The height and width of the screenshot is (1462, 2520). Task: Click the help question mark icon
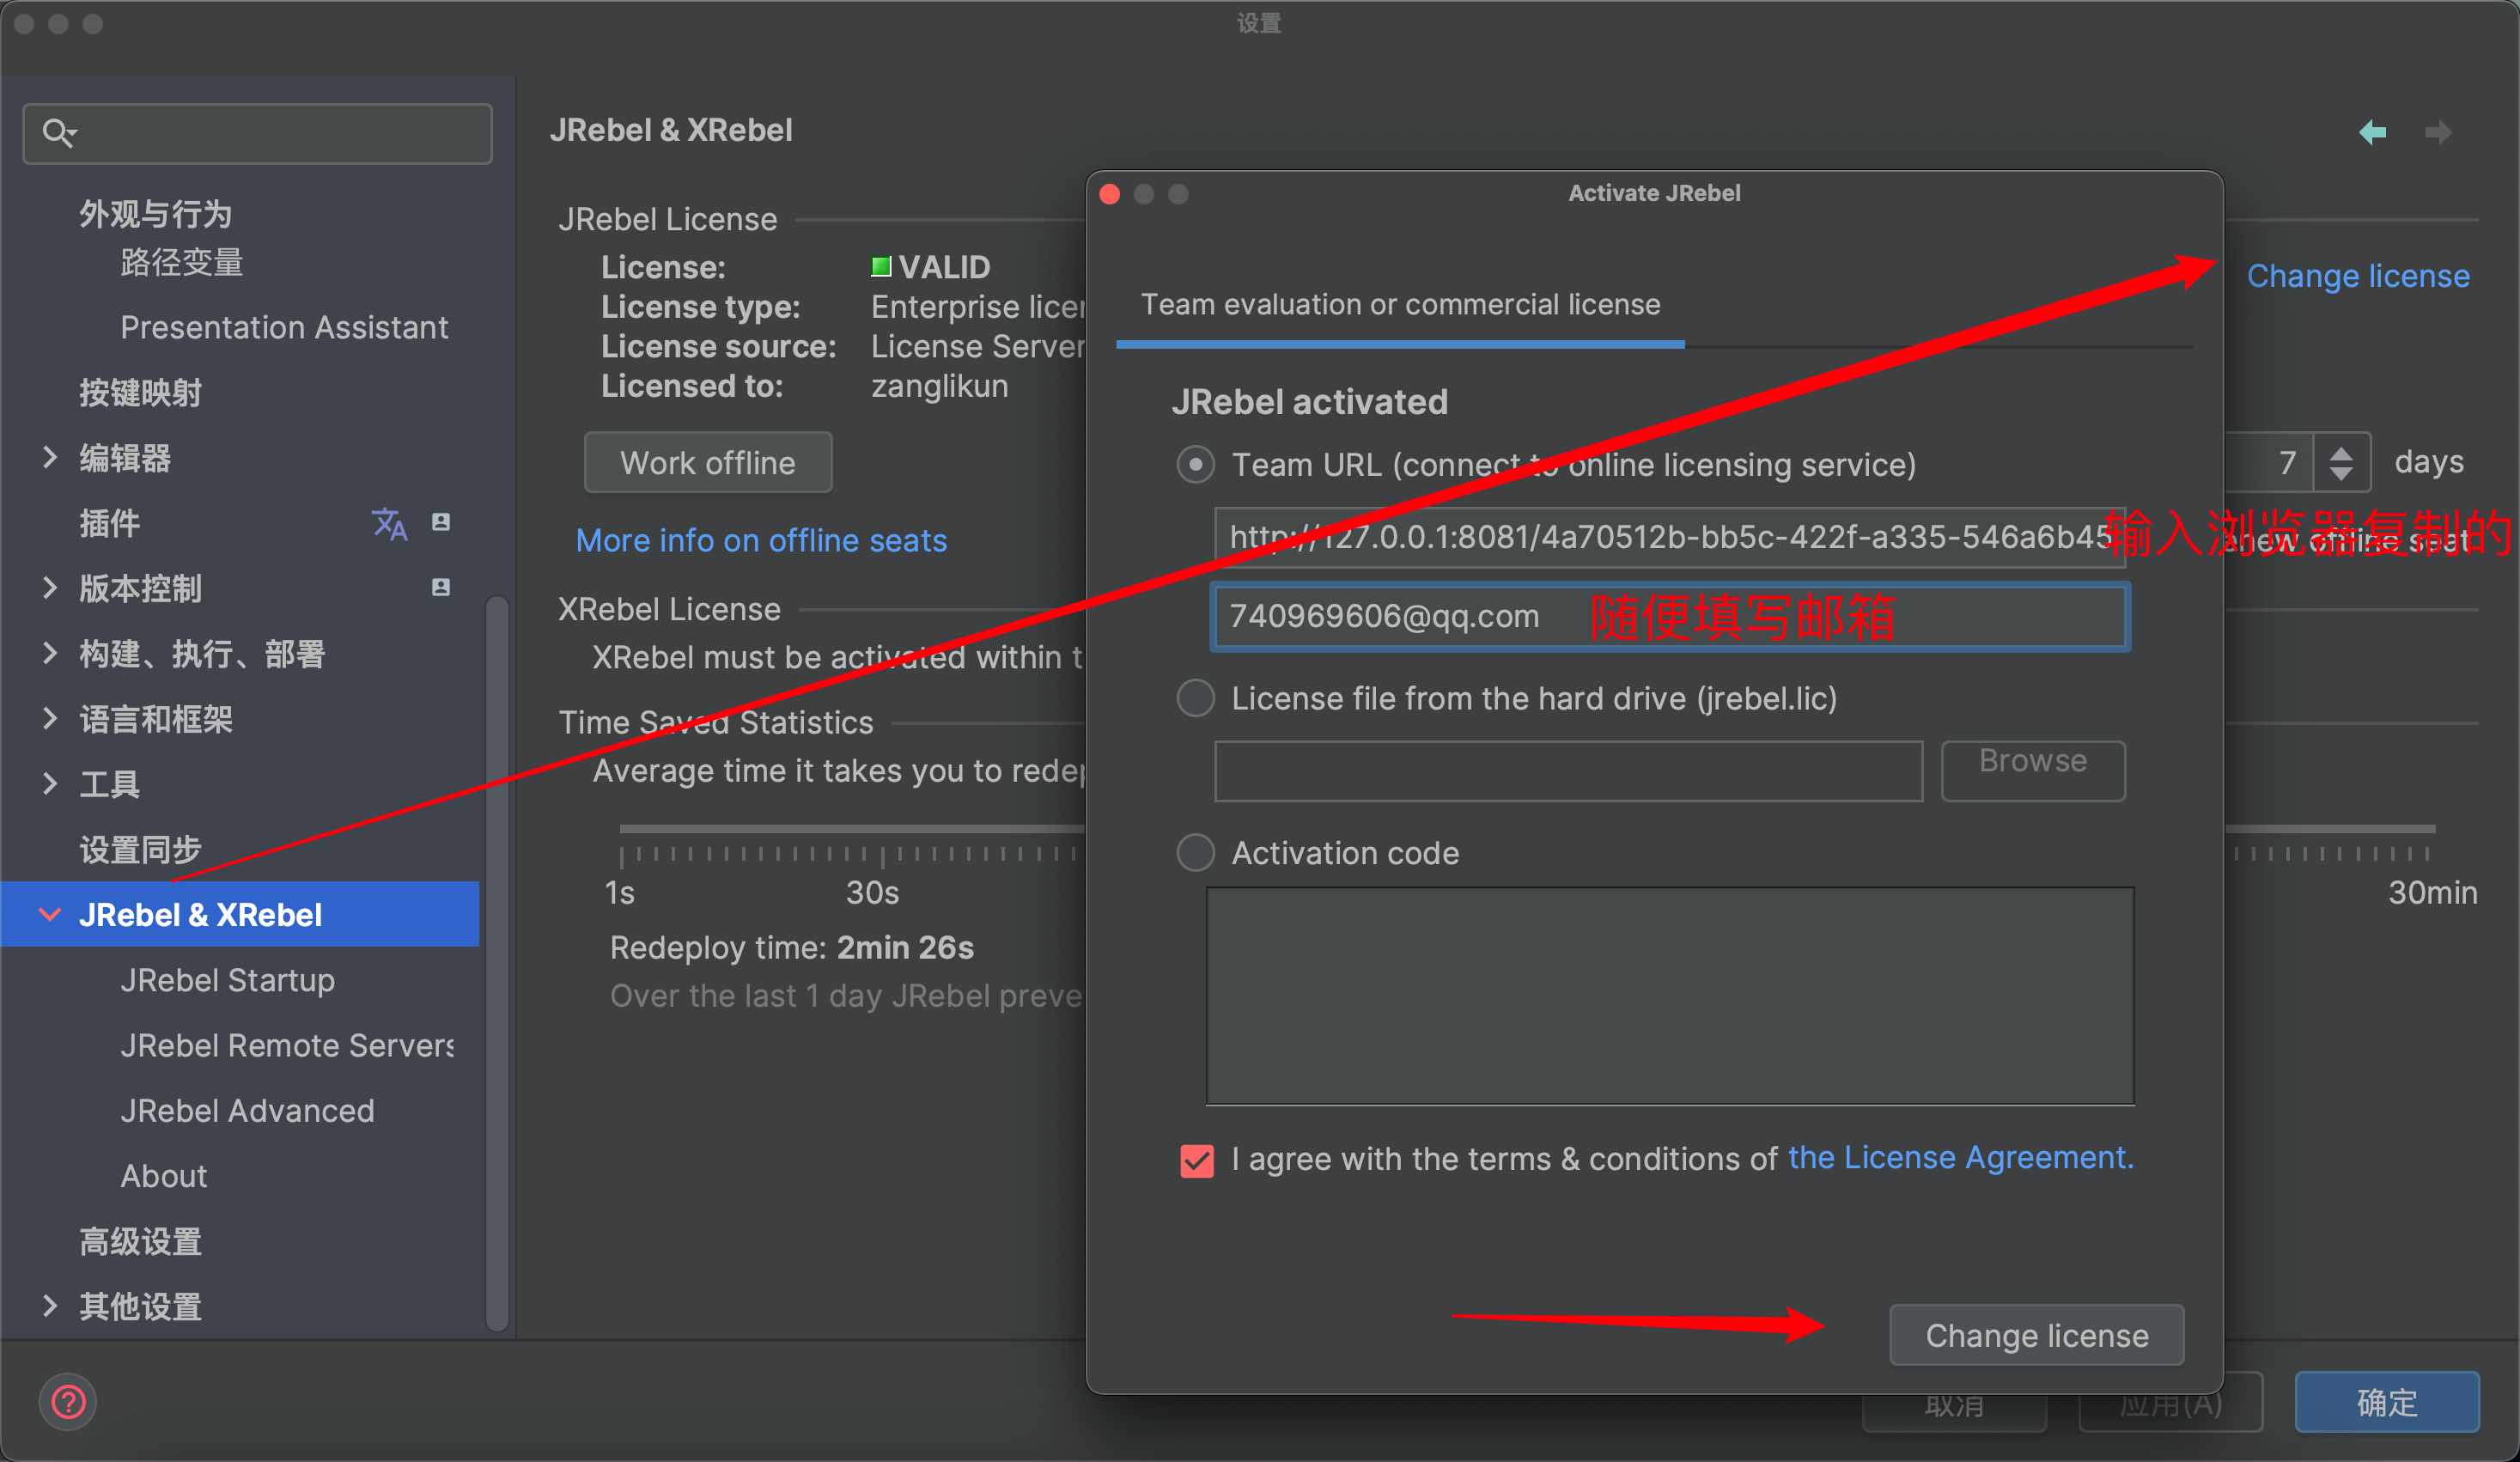[x=68, y=1401]
